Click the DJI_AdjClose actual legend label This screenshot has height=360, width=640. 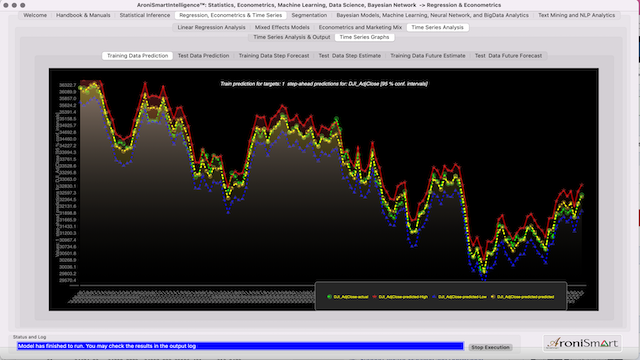click(x=351, y=297)
